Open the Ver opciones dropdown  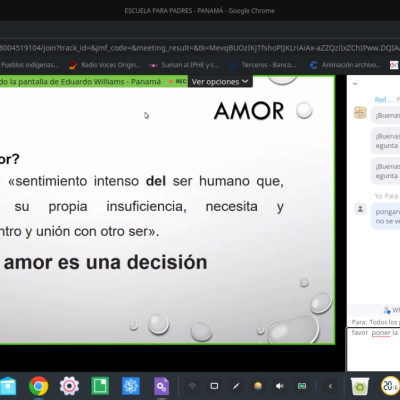(x=220, y=82)
